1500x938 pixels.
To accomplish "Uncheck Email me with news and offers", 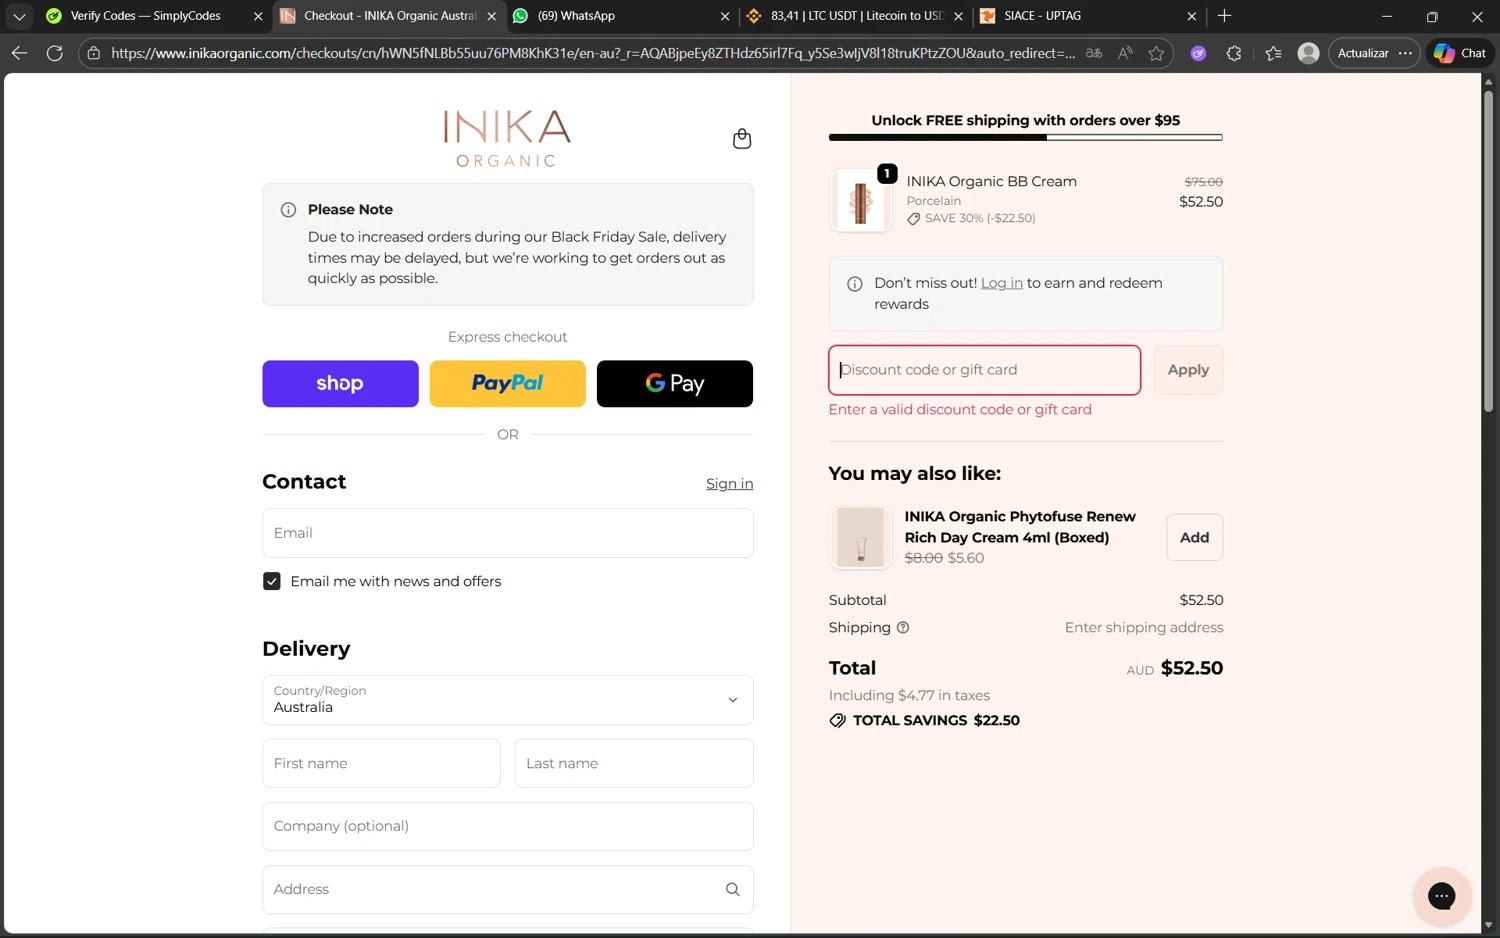I will pos(272,582).
